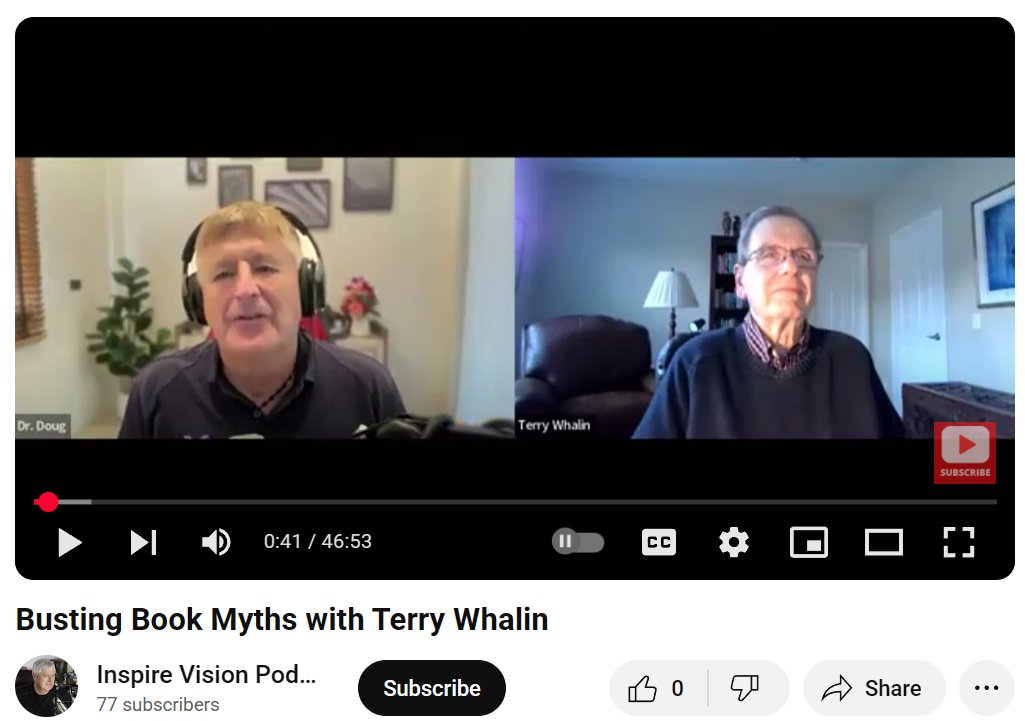Play the video
This screenshot has height=721, width=1025.
(69, 542)
